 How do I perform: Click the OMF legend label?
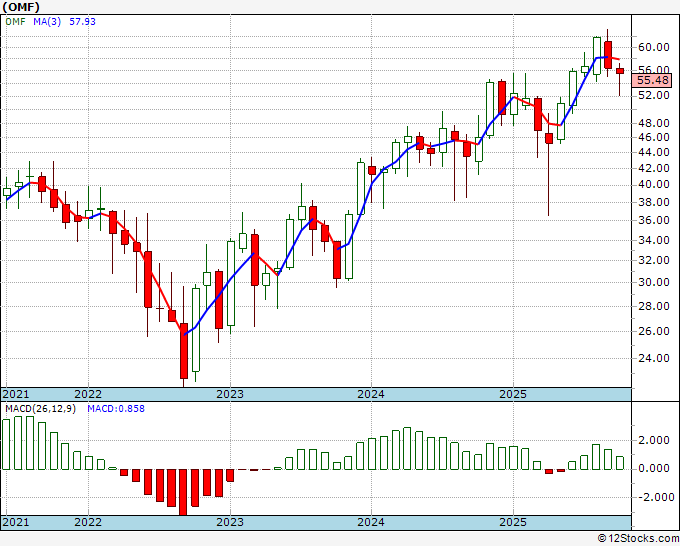click(x=15, y=21)
